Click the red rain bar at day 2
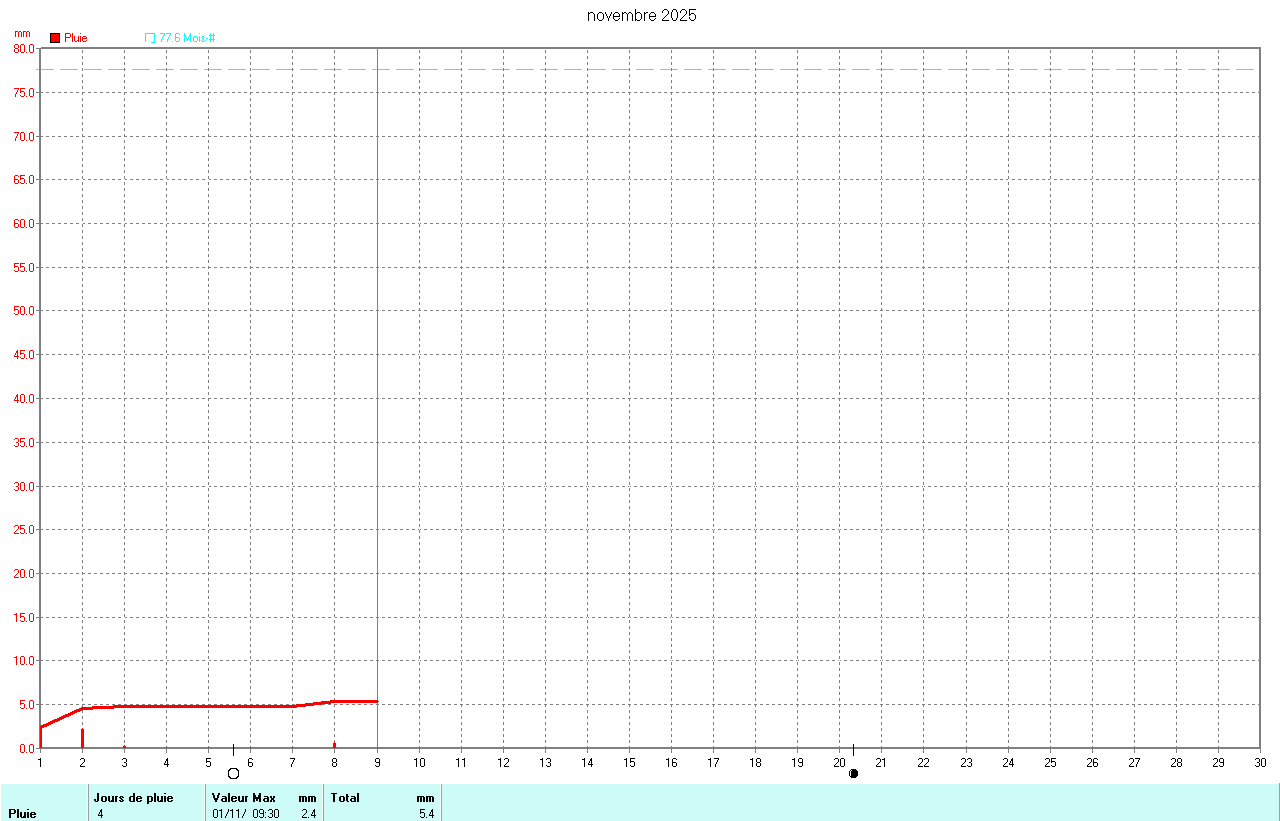Viewport: 1280px width, 821px height. click(x=82, y=738)
